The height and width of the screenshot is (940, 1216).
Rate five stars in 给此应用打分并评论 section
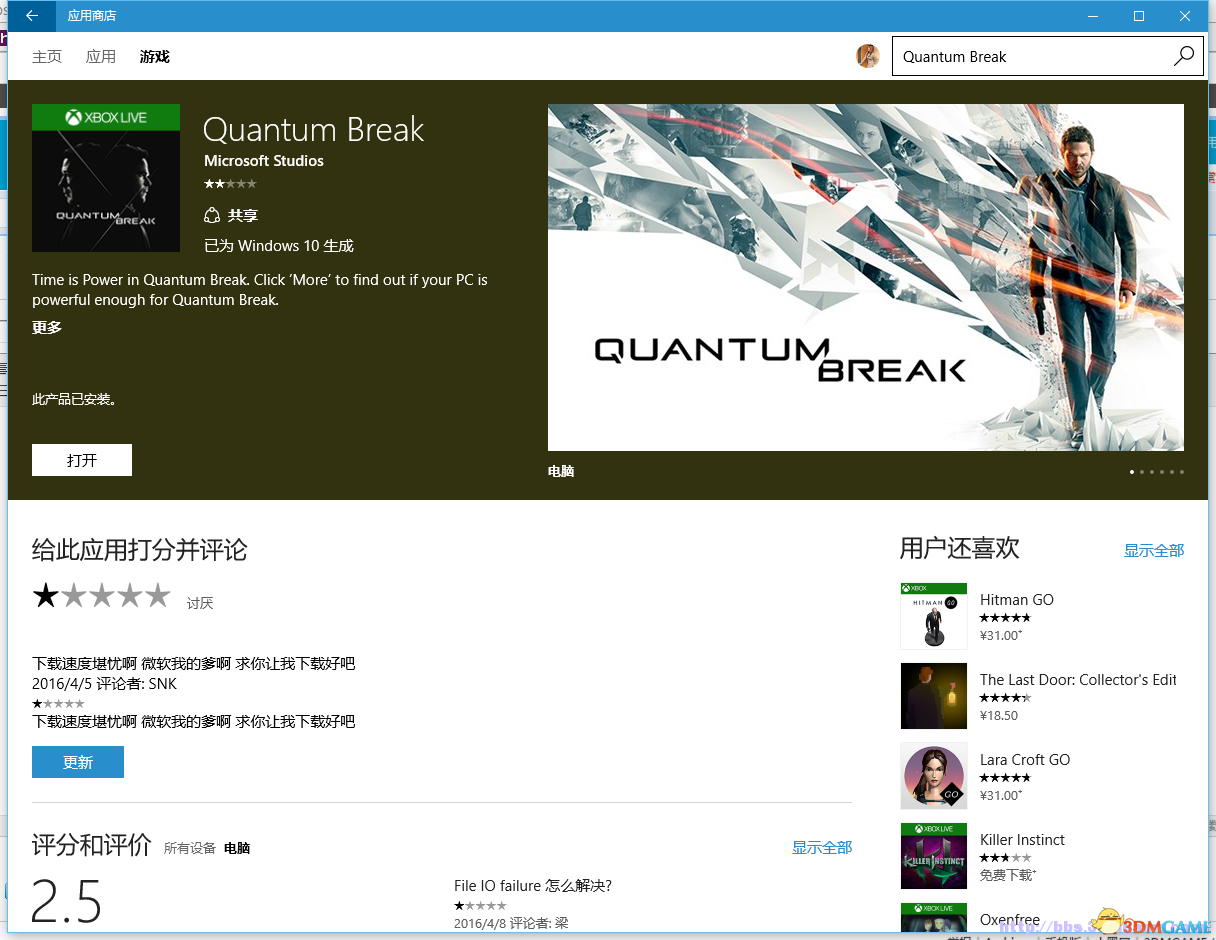pyautogui.click(x=158, y=596)
